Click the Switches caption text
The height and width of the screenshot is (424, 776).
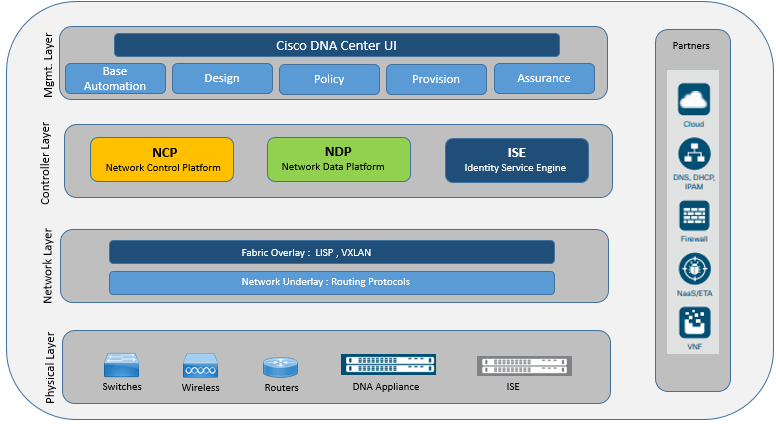click(x=122, y=387)
